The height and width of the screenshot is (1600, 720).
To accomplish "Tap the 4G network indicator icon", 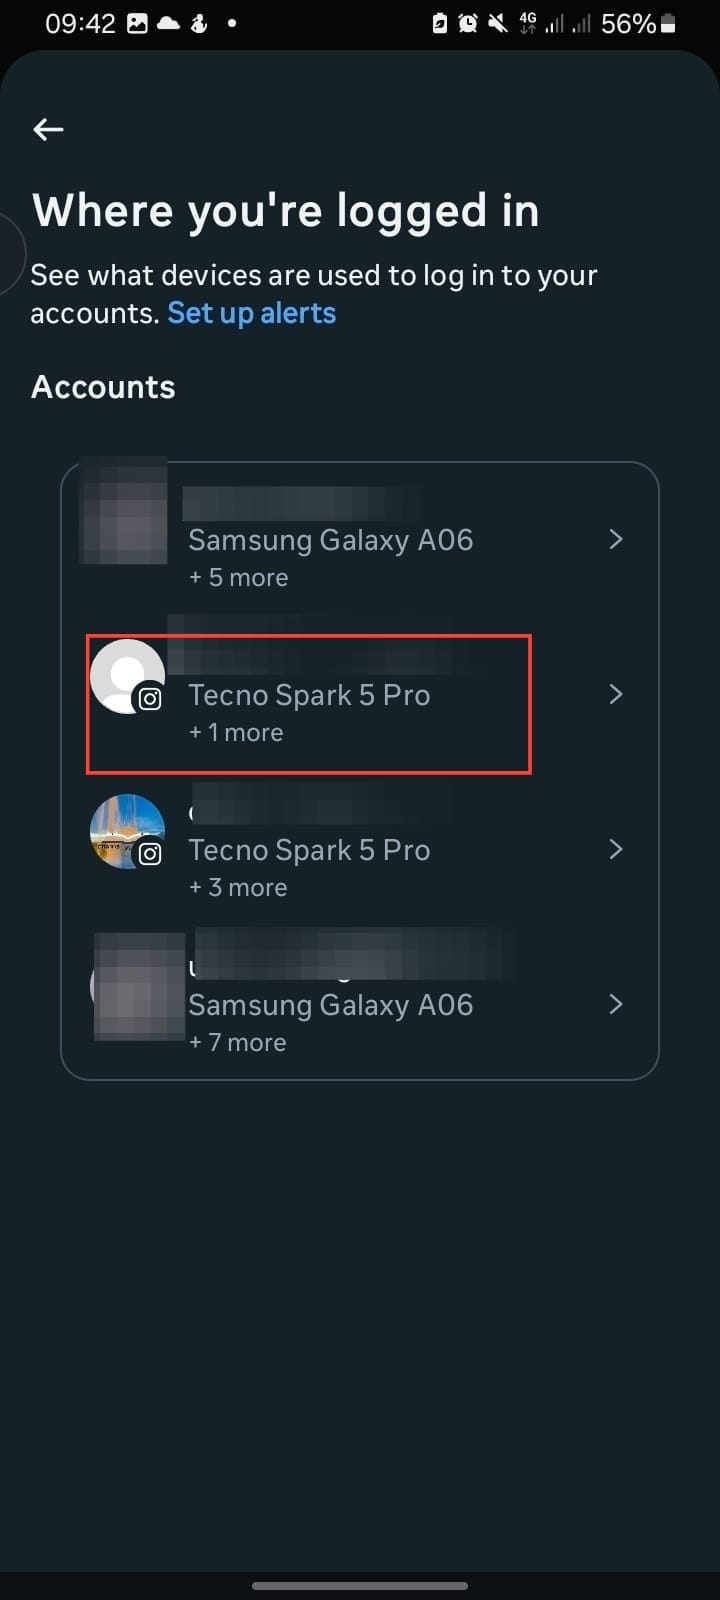I will pos(527,24).
